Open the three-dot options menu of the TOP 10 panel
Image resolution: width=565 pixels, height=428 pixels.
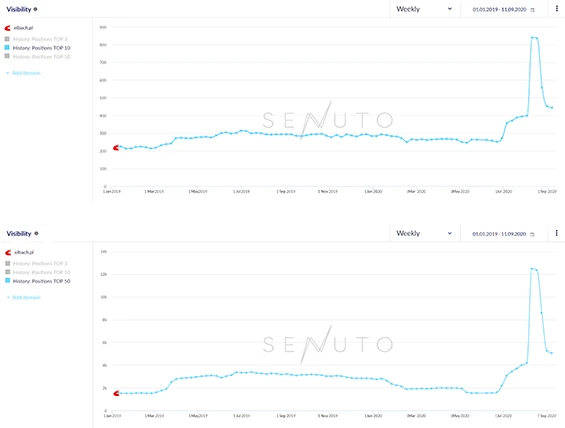(557, 9)
